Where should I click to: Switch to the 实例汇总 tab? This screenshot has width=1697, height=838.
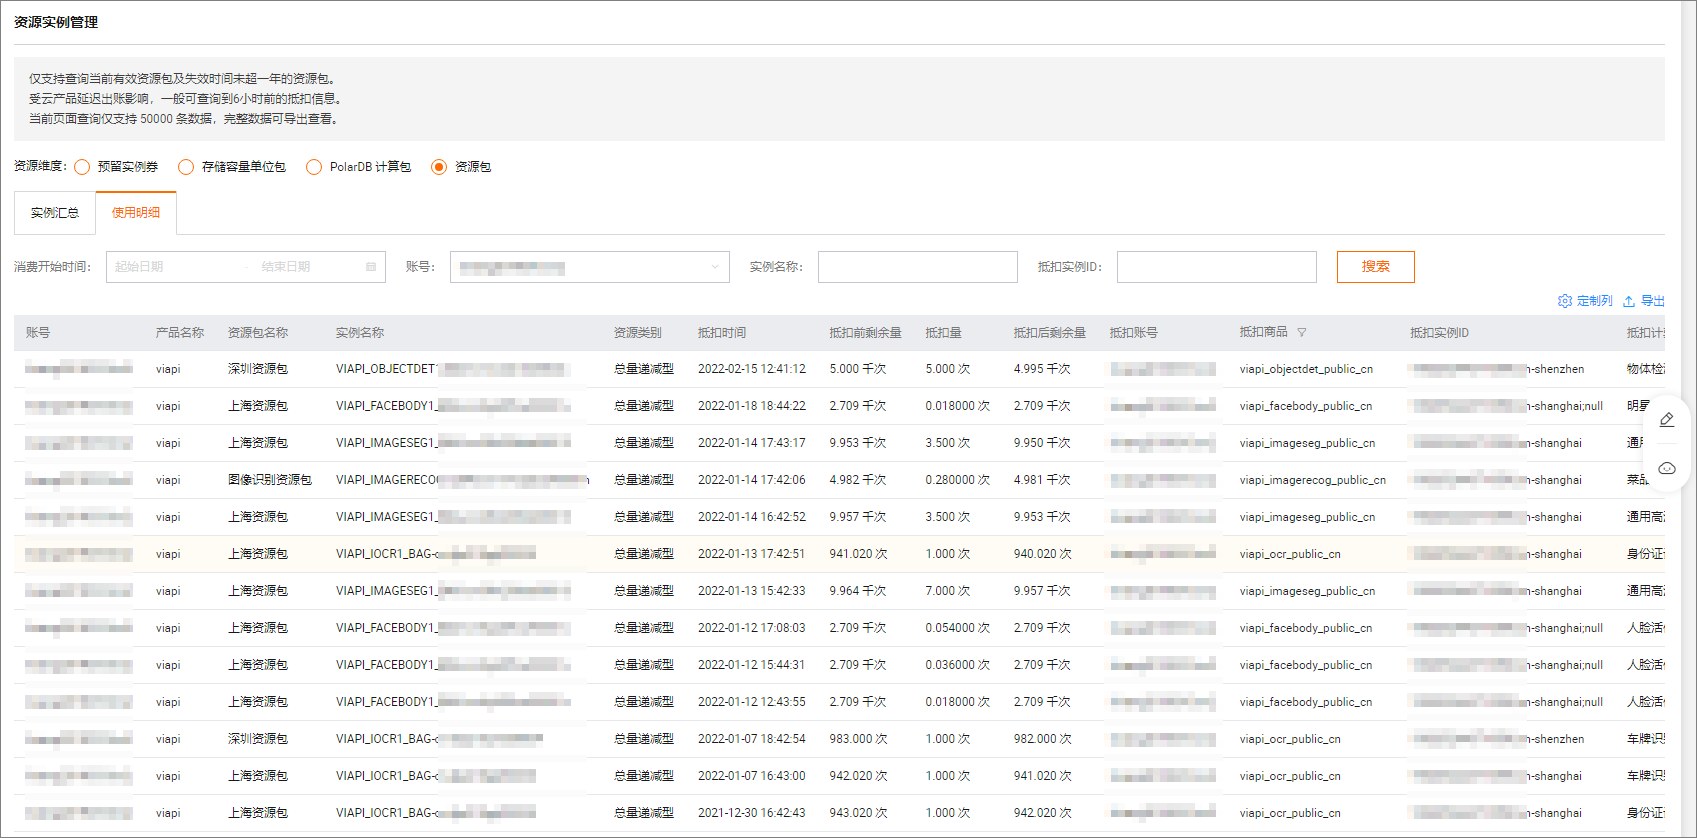55,213
